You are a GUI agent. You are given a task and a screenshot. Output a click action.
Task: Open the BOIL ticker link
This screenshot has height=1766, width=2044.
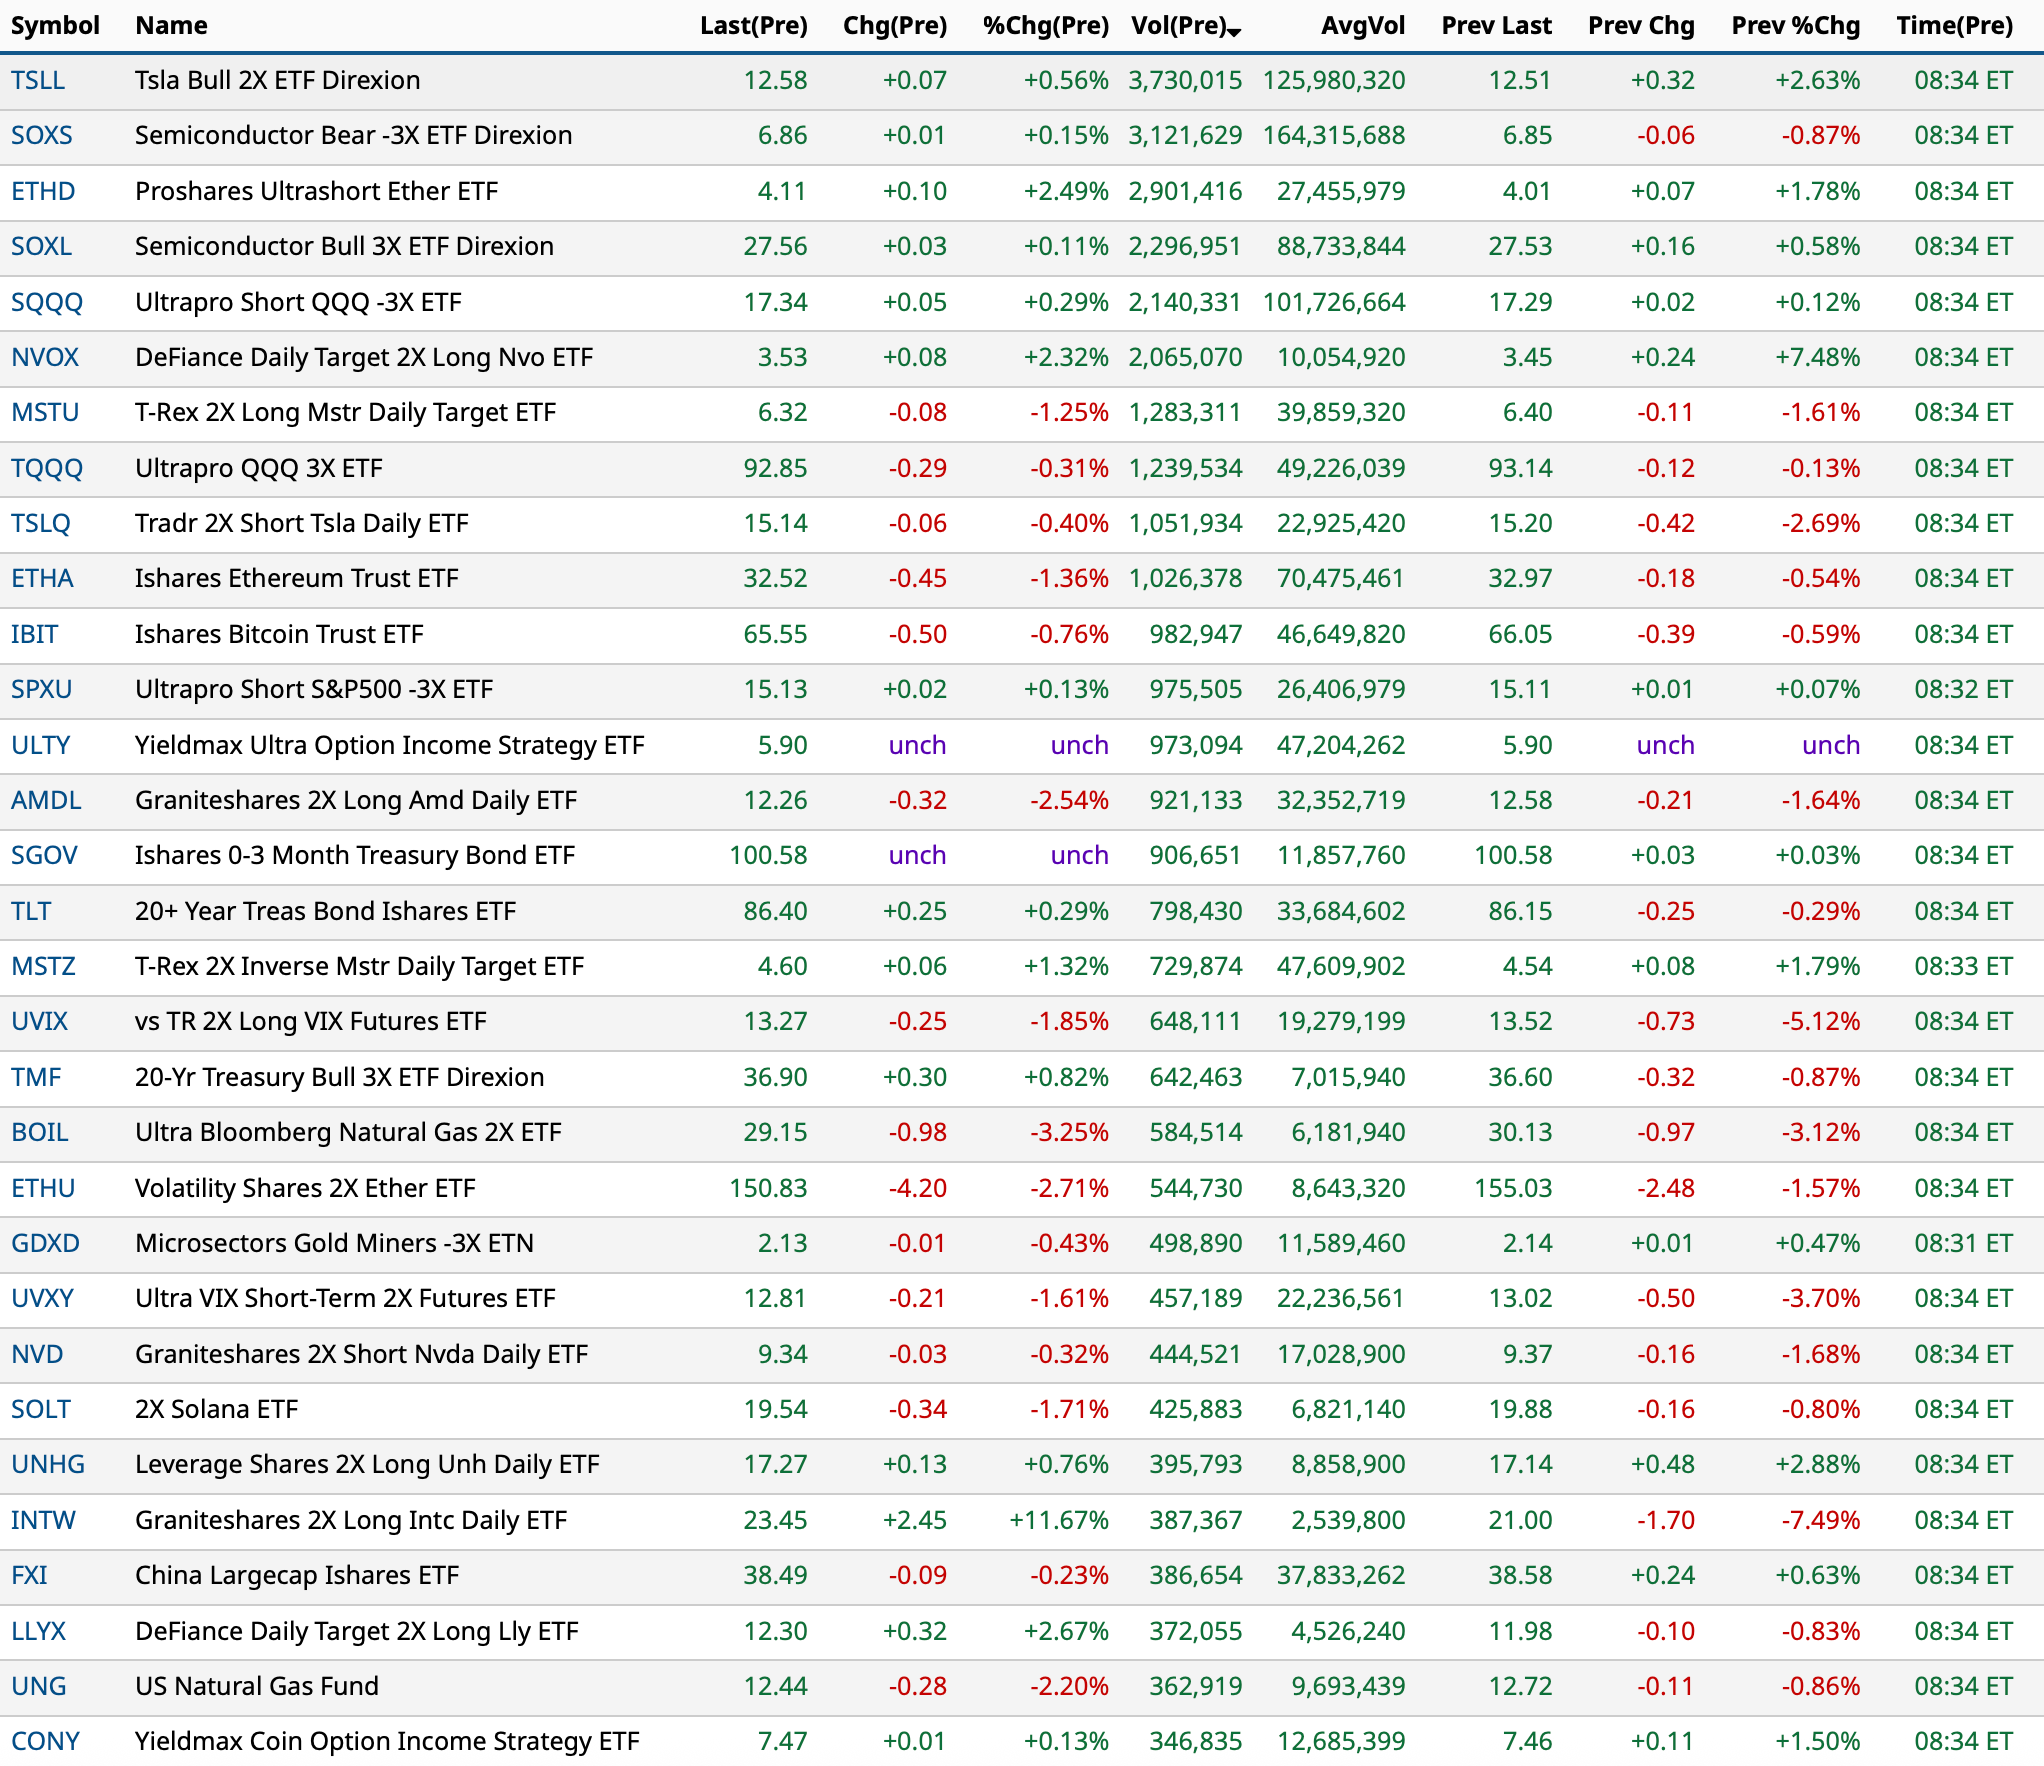click(x=40, y=1133)
